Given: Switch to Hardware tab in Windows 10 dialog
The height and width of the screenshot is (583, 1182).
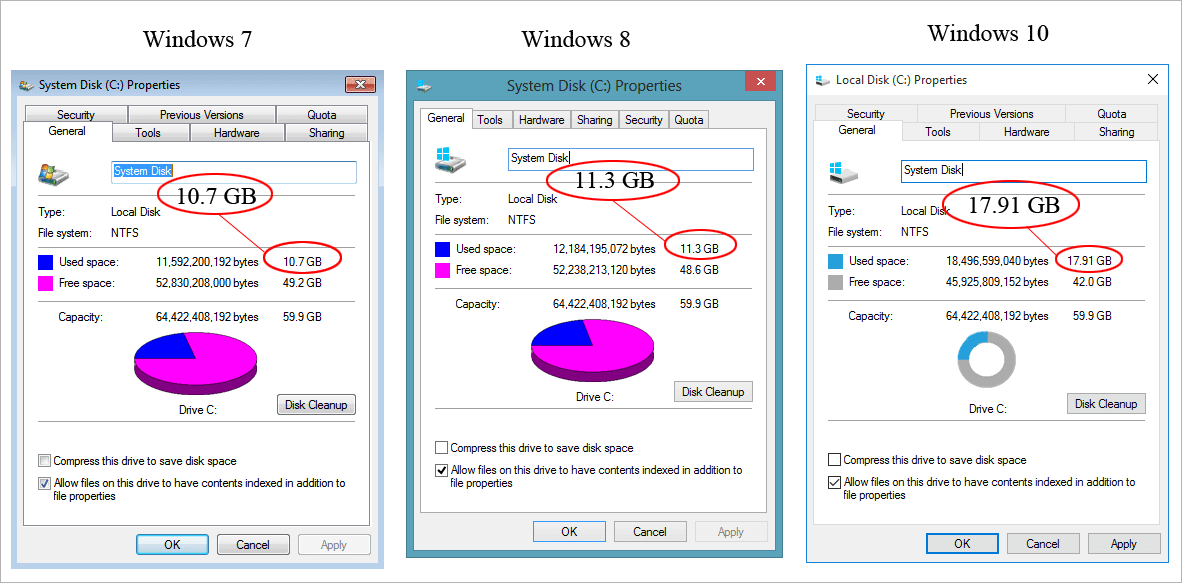Looking at the screenshot, I should [x=1027, y=132].
